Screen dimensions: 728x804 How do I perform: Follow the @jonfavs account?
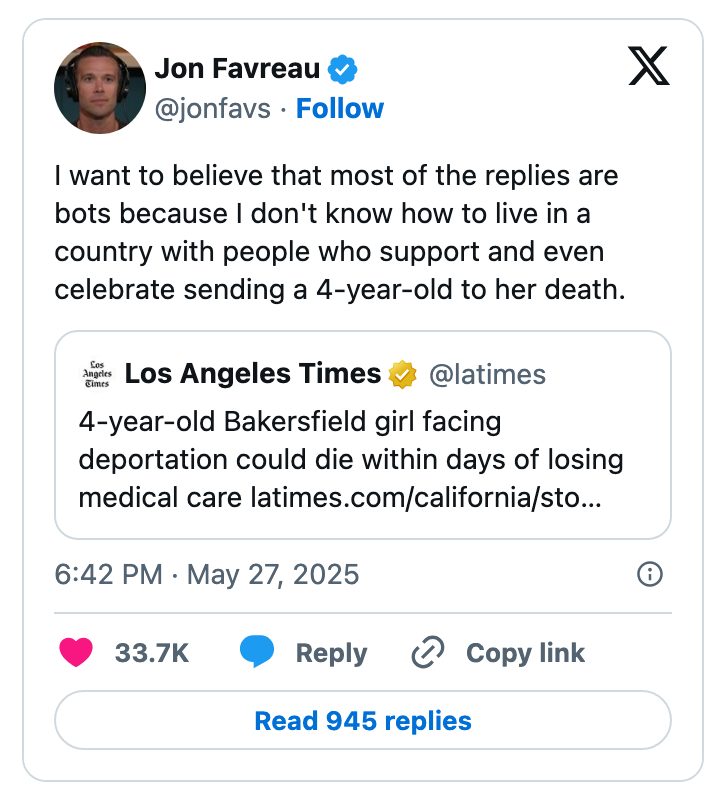[340, 109]
